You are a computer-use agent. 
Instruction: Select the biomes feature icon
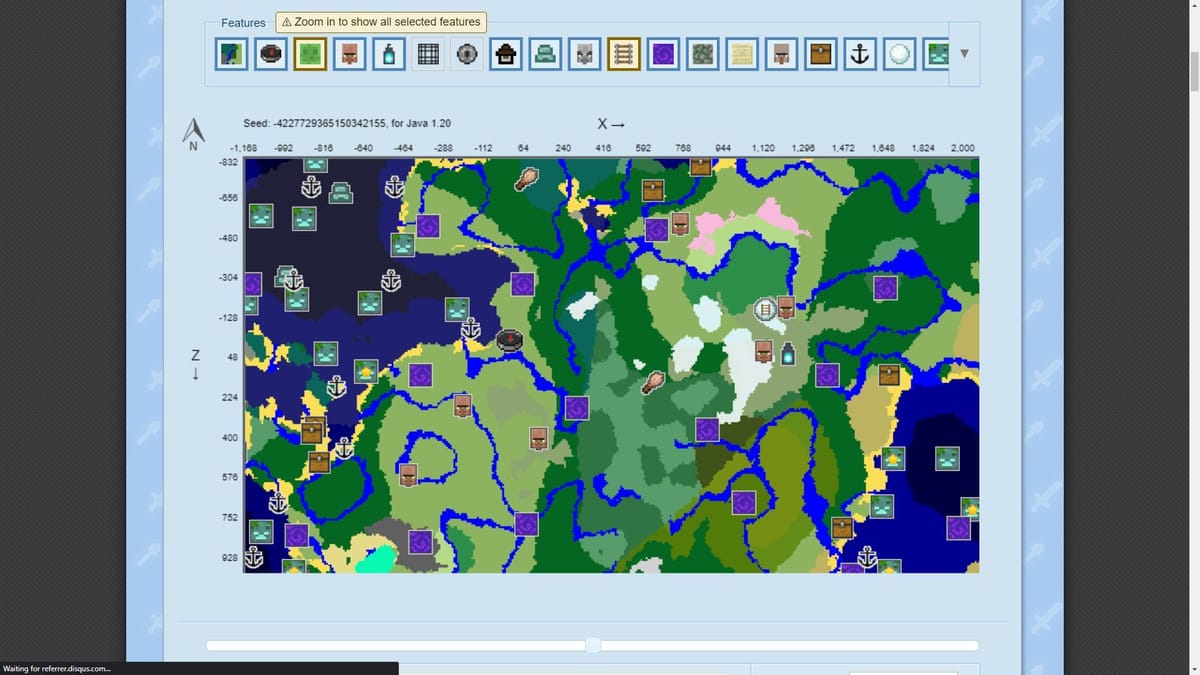[x=231, y=54]
